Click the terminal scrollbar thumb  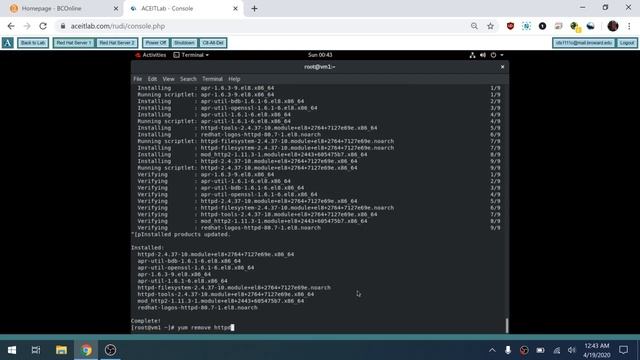point(507,325)
